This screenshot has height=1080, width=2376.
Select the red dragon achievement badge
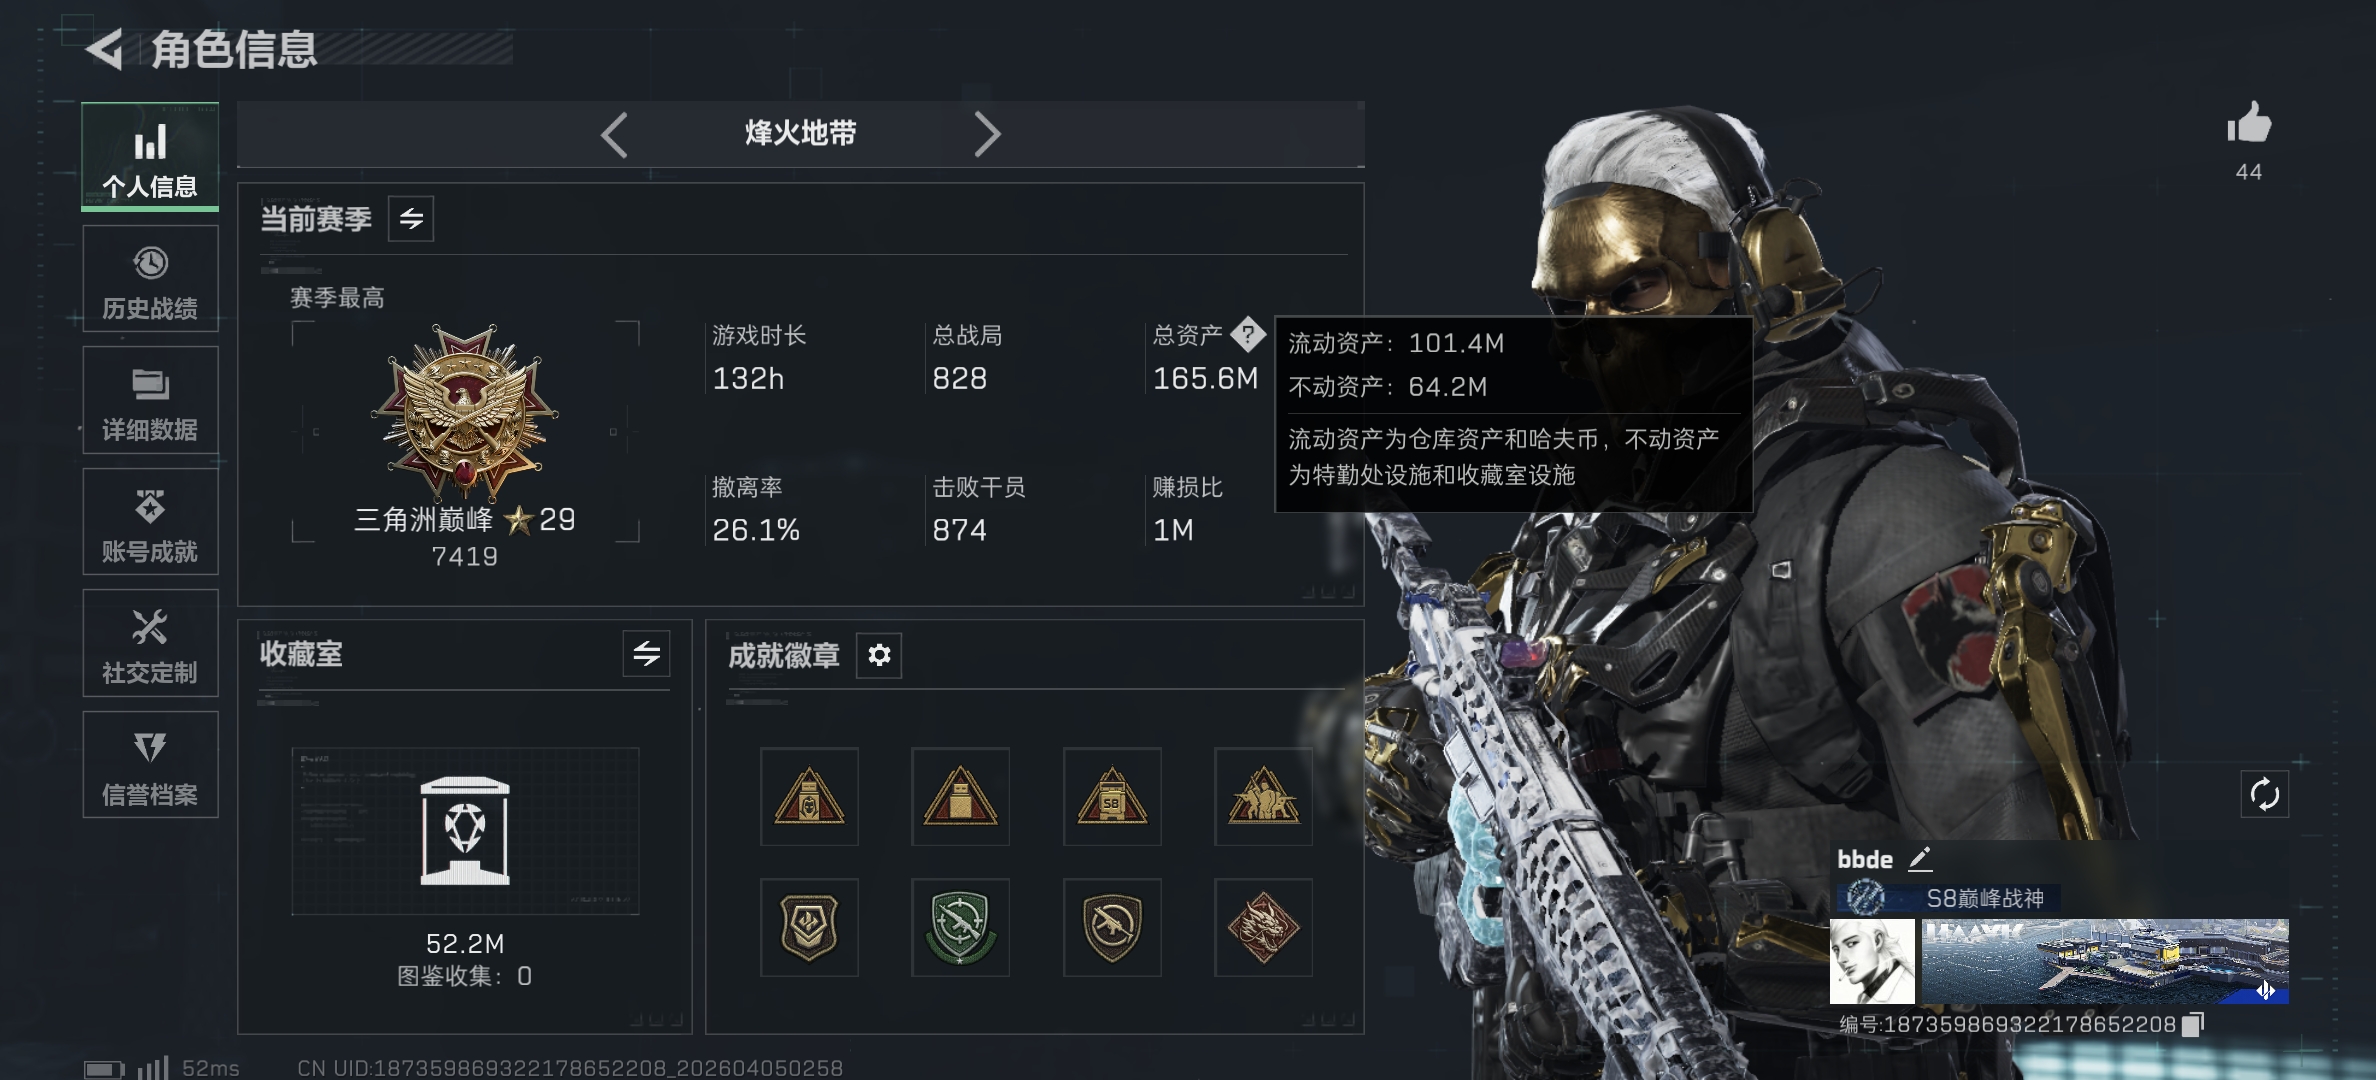pyautogui.click(x=1263, y=927)
